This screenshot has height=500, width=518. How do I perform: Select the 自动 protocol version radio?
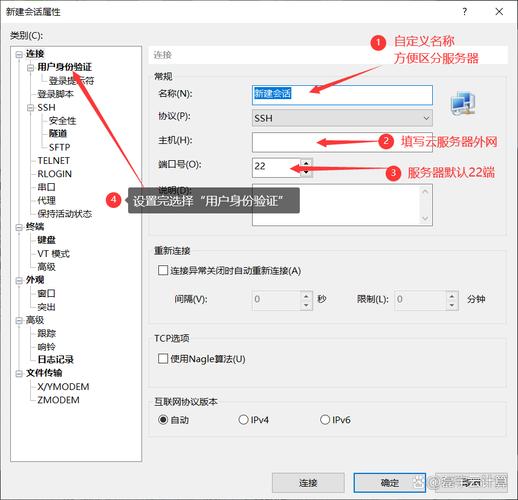(x=163, y=419)
